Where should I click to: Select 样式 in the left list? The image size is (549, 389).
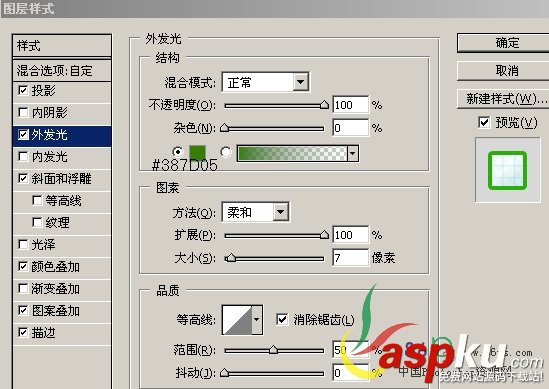62,46
